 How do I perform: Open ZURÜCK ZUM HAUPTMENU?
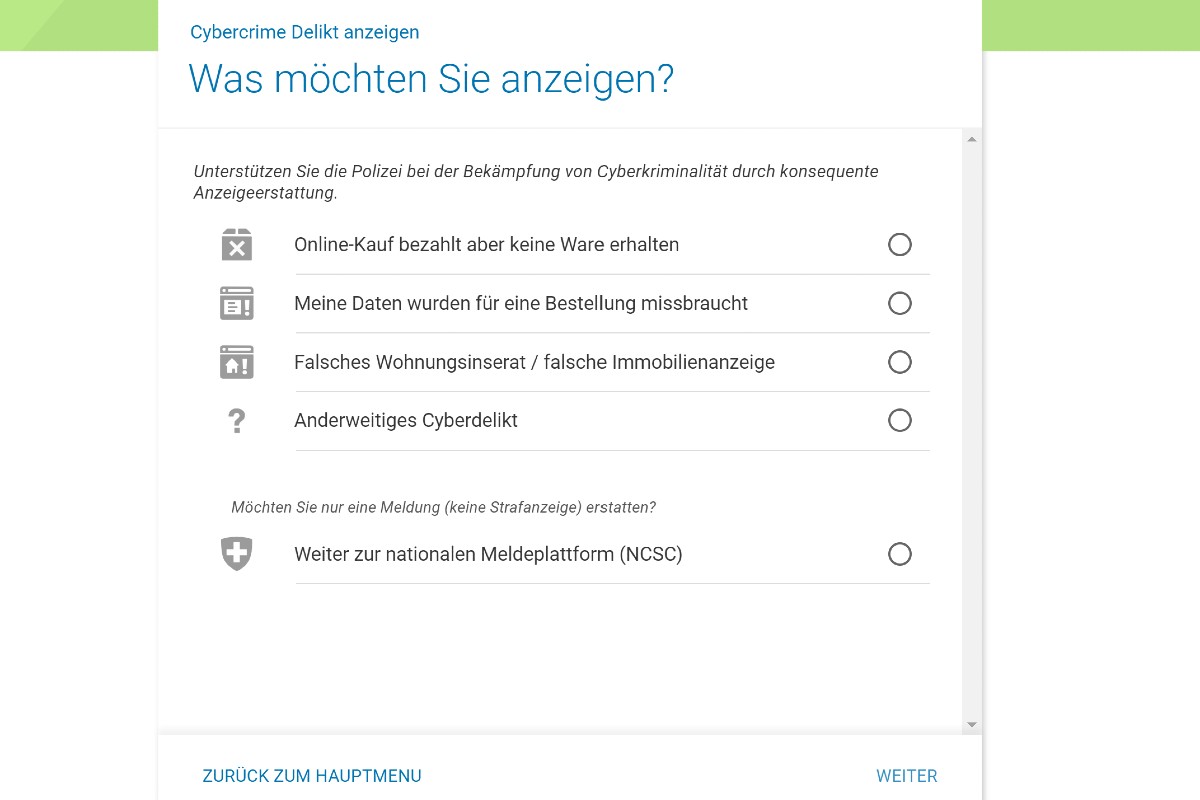(312, 775)
